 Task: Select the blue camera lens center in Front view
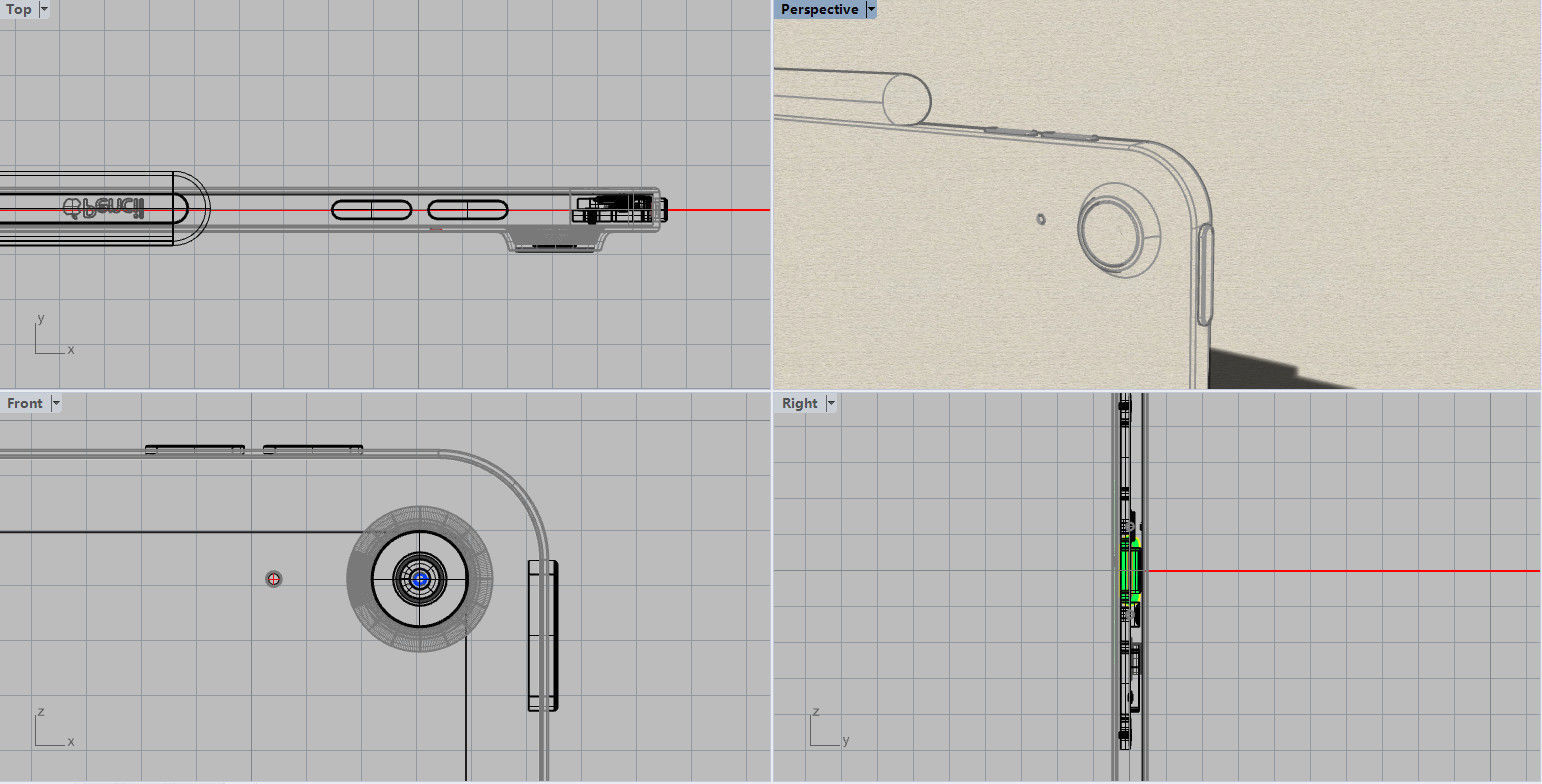(x=420, y=579)
